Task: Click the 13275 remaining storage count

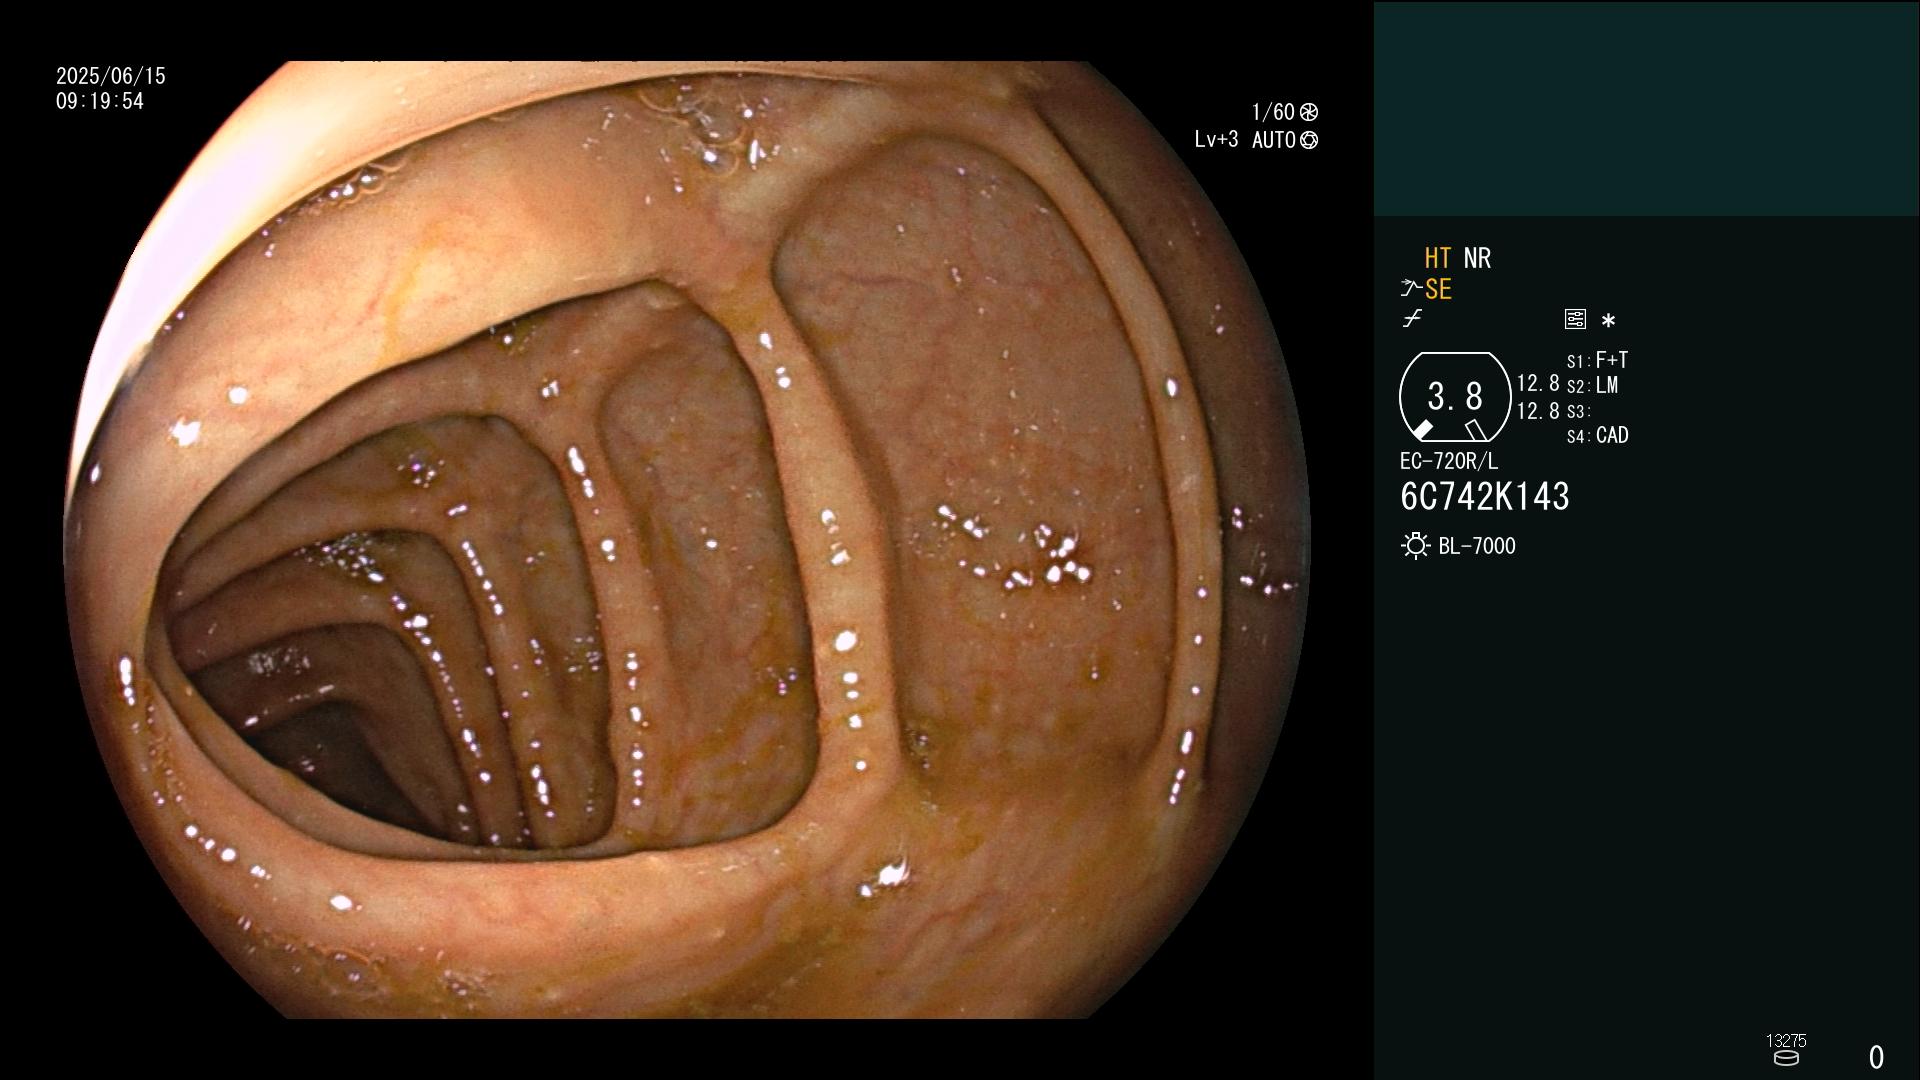Action: pos(1786,1041)
